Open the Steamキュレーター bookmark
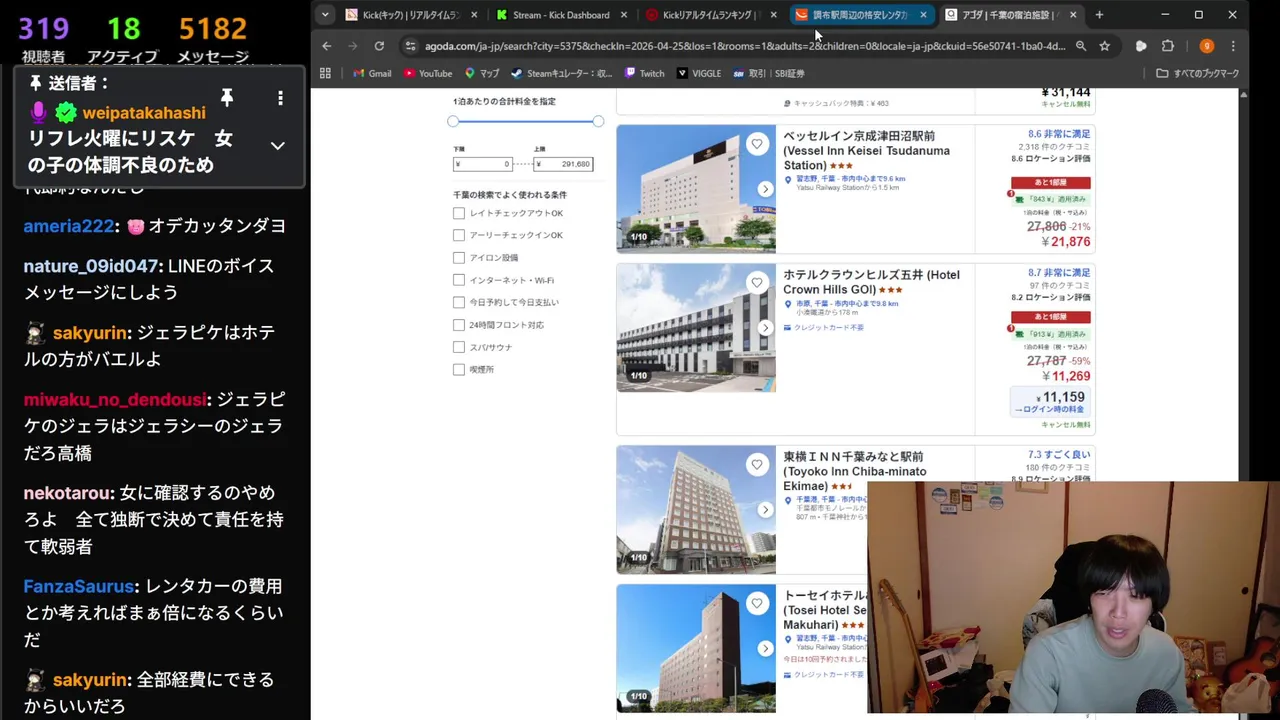1280x720 pixels. tap(562, 73)
